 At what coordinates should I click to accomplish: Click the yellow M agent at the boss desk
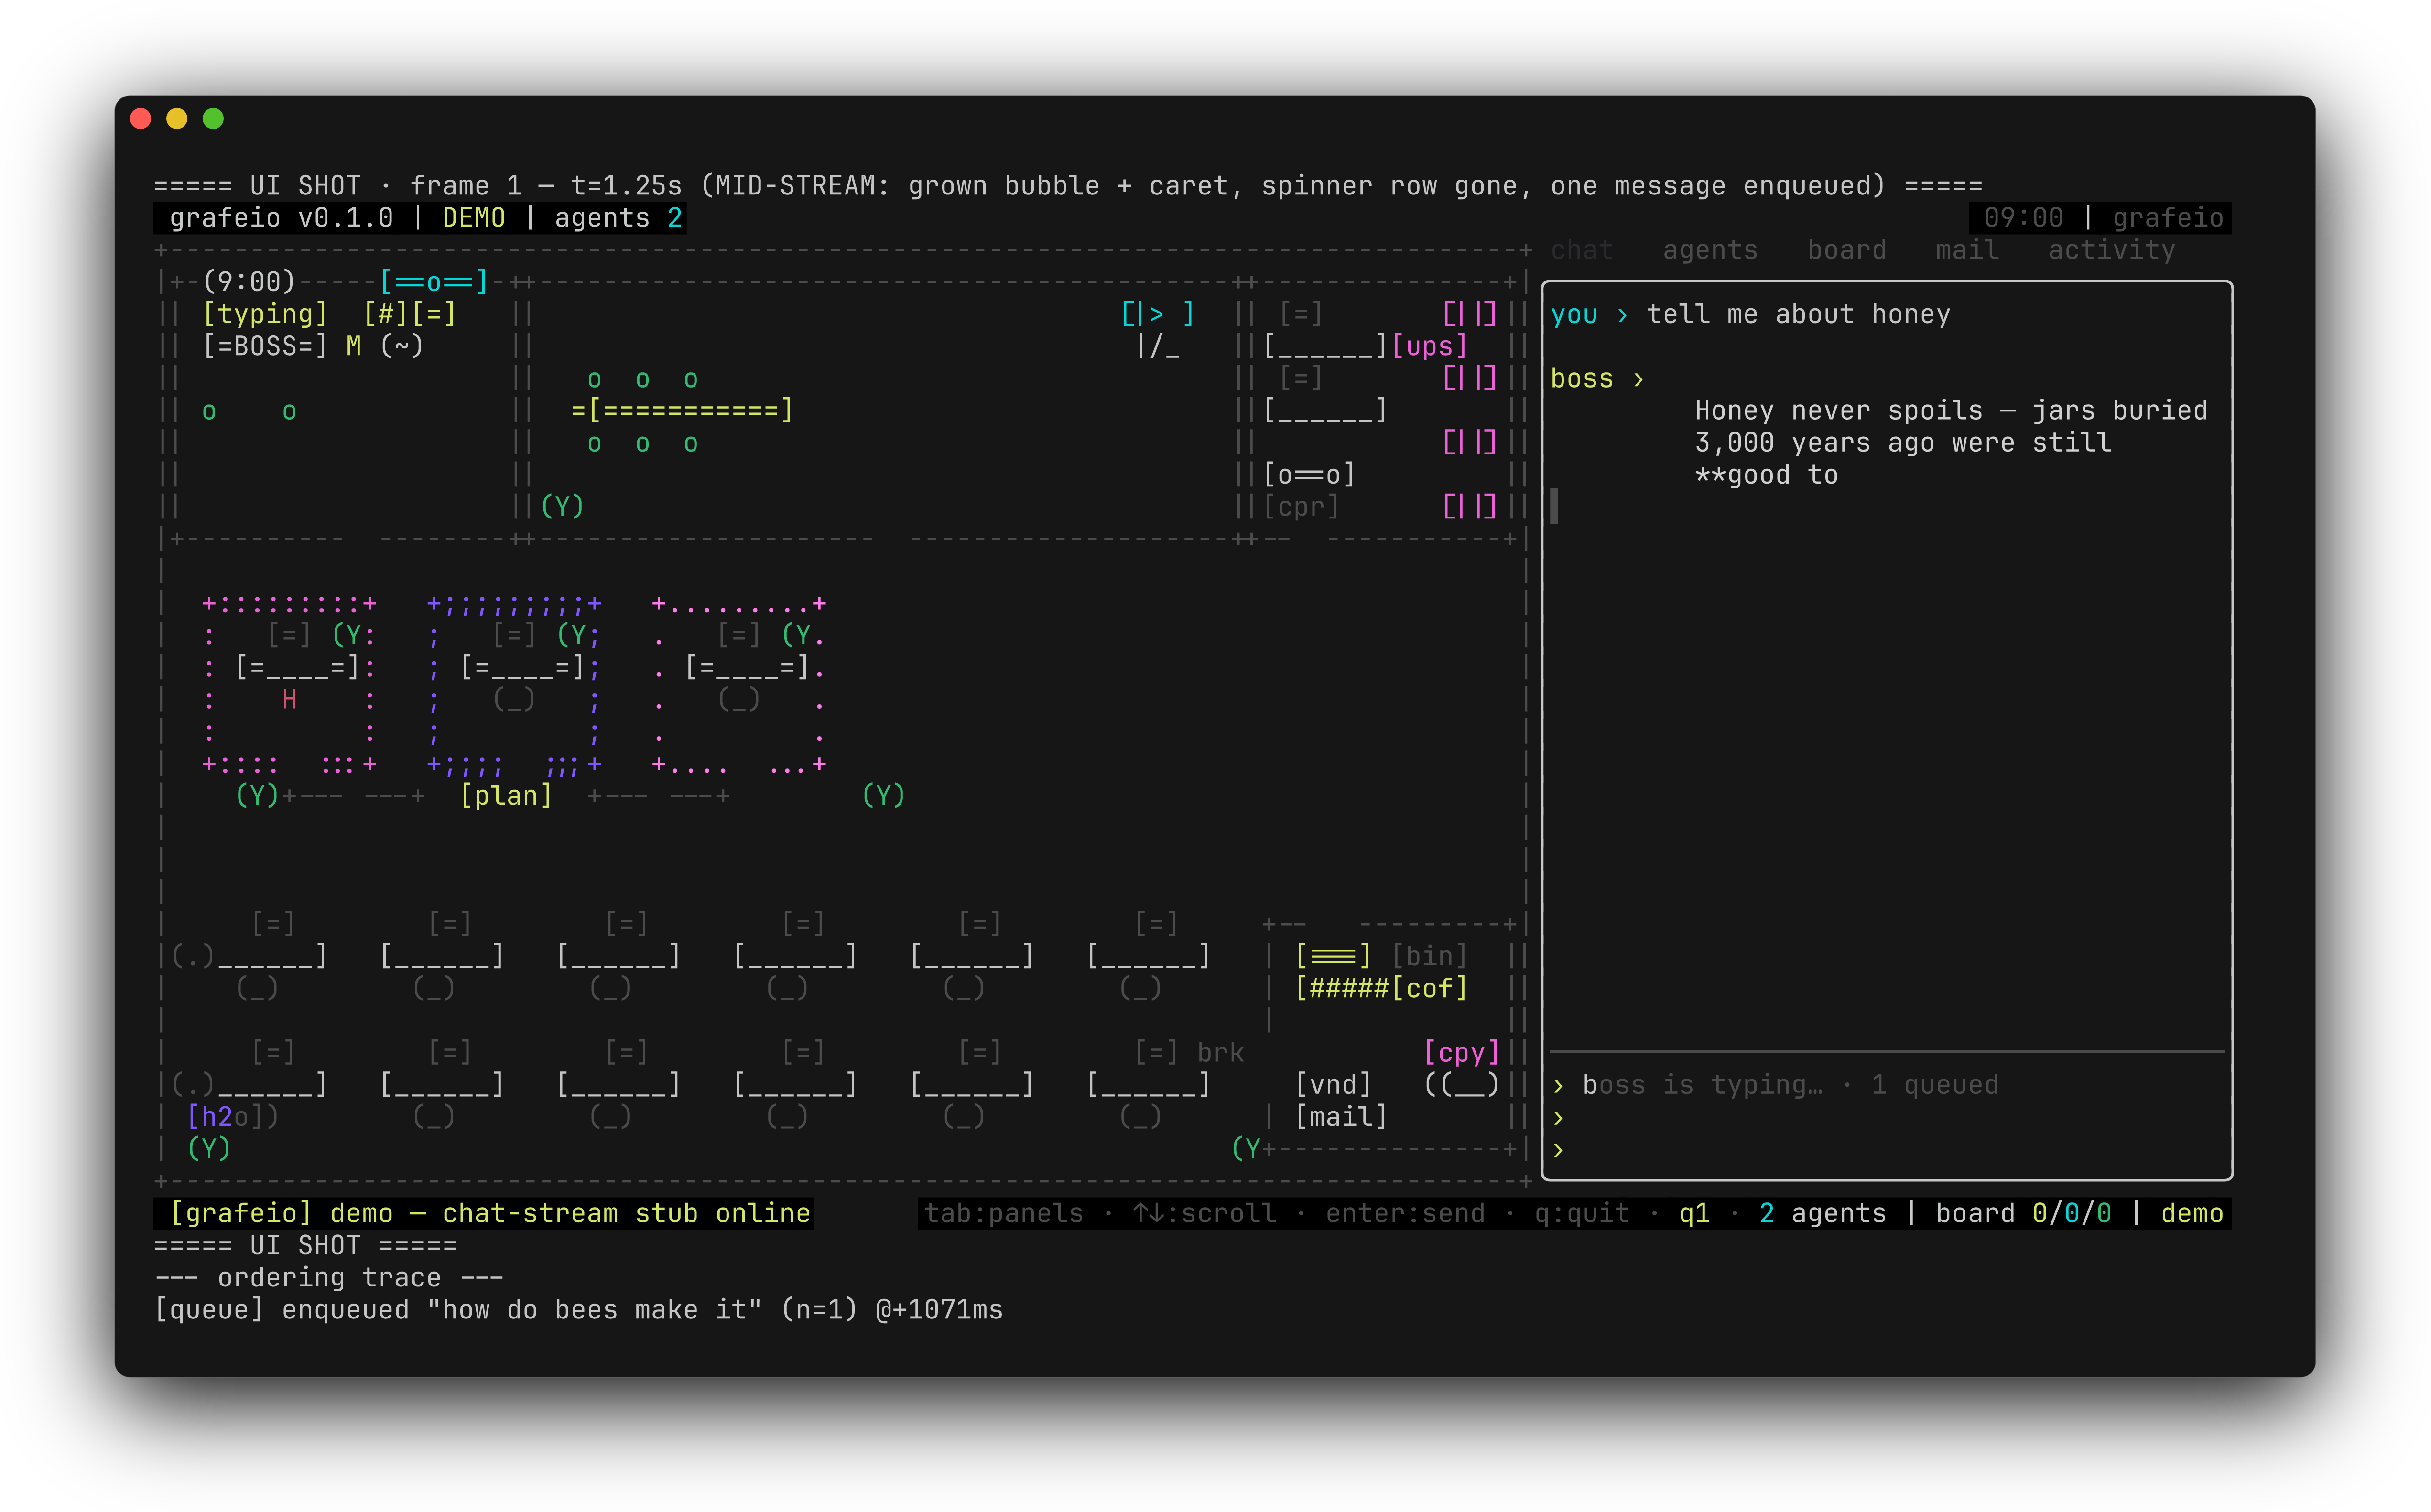[x=353, y=346]
